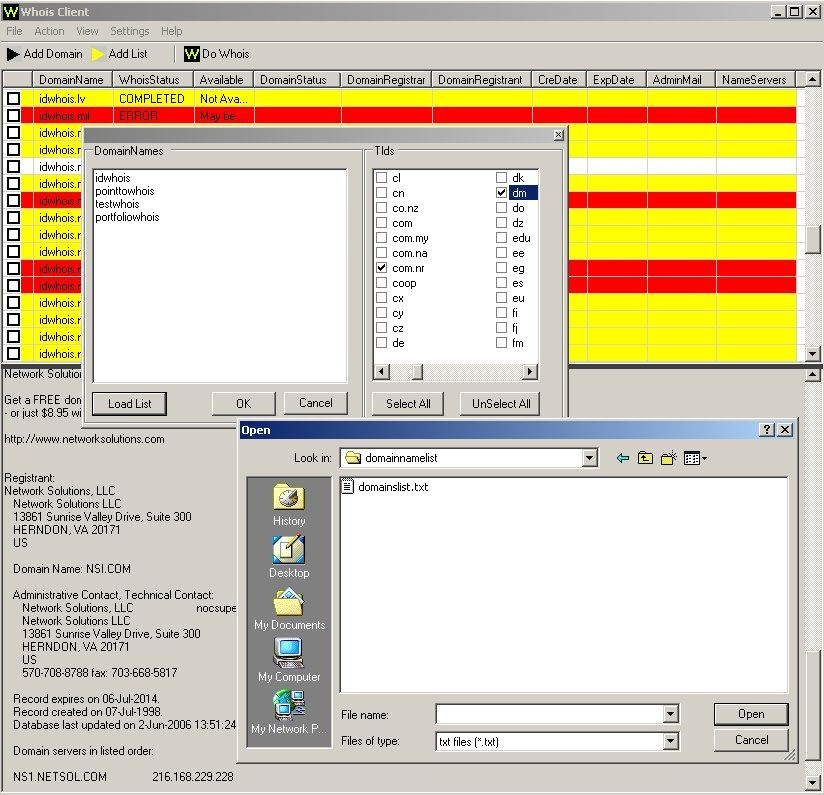This screenshot has width=824, height=795.
Task: Open the Settings menu
Action: (x=130, y=31)
